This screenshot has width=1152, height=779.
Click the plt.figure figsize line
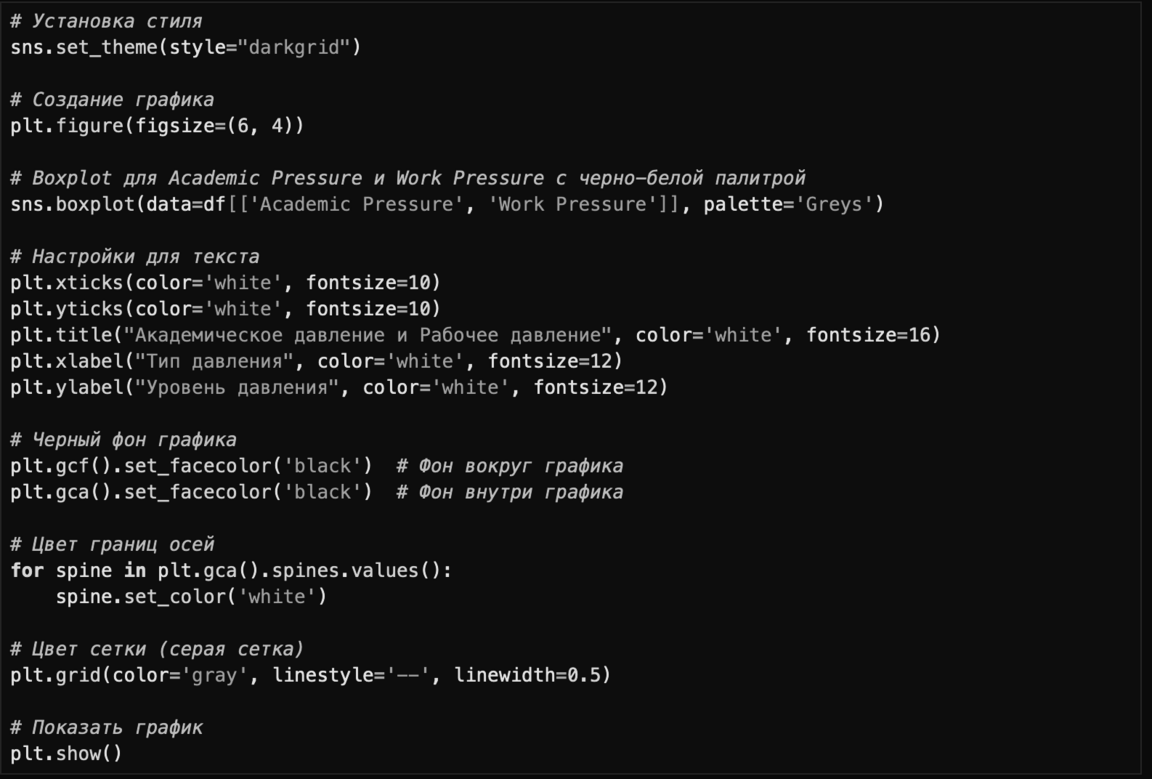pyautogui.click(x=157, y=126)
